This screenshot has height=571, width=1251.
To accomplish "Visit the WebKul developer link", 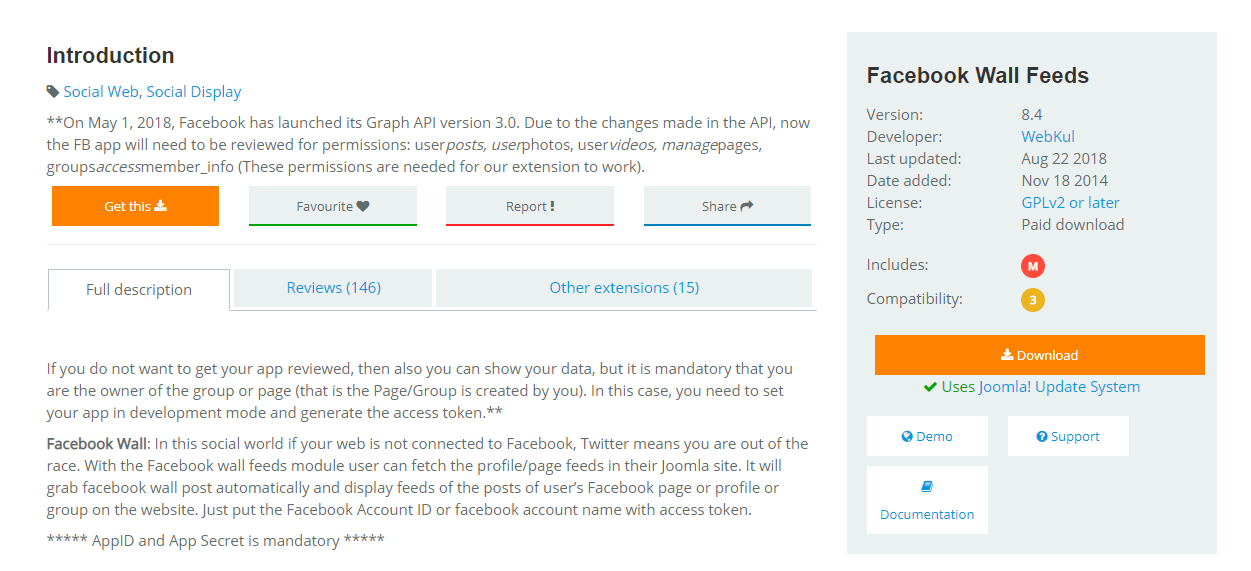I will click(1048, 136).
